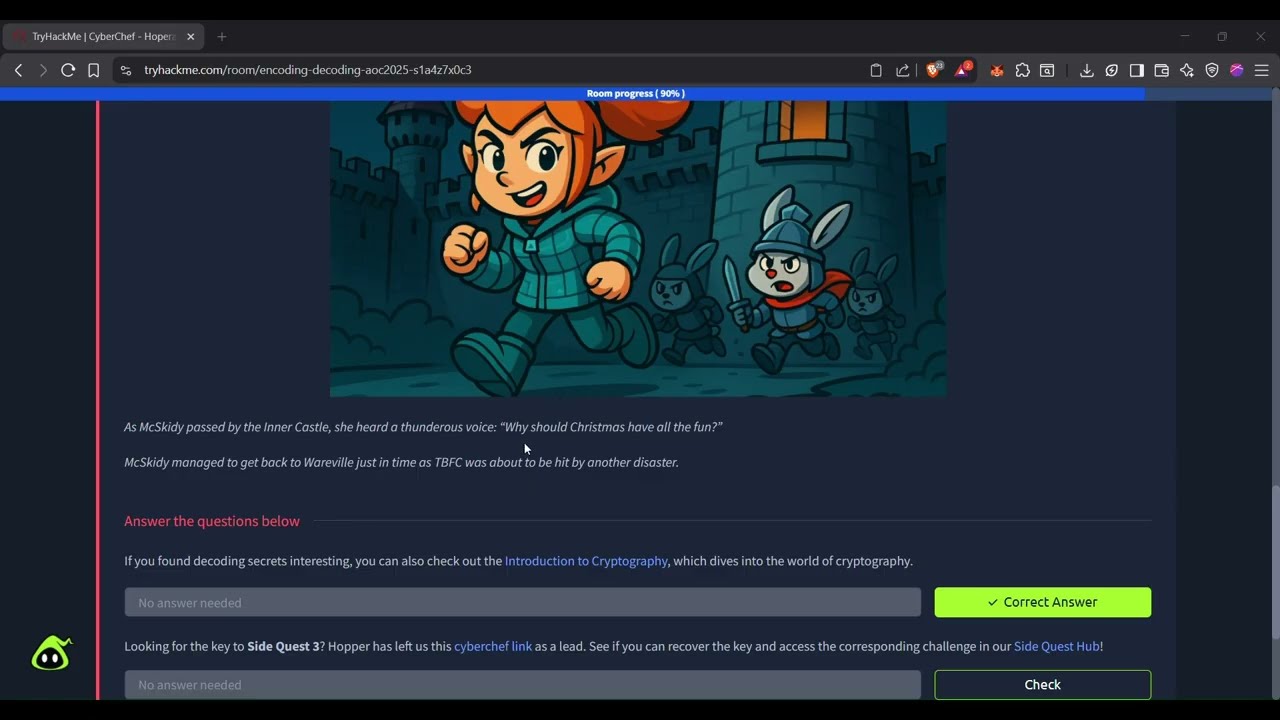This screenshot has height=720, width=1280.
Task: Open the MetaMask fox extension
Action: click(997, 70)
